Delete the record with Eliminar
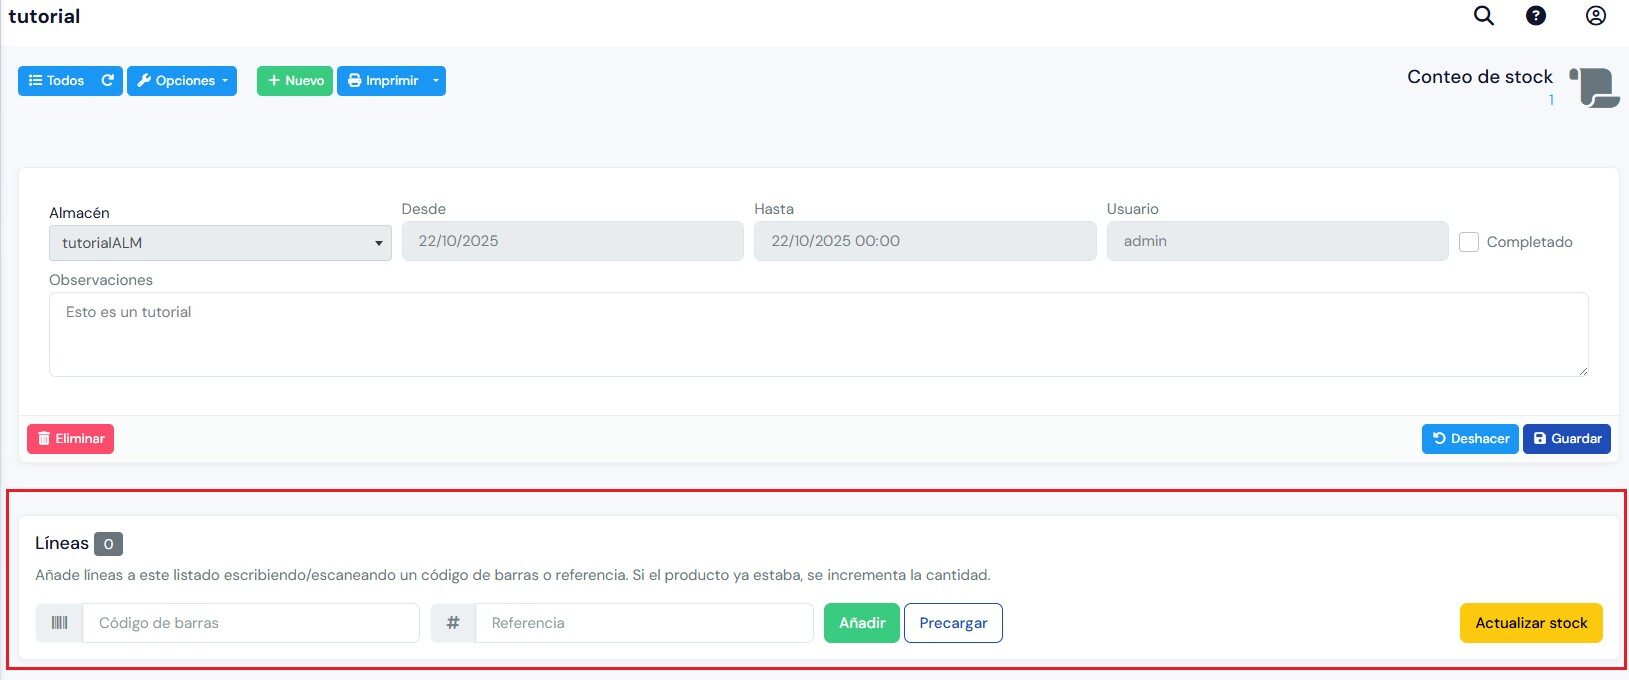The height and width of the screenshot is (680, 1629). click(70, 439)
